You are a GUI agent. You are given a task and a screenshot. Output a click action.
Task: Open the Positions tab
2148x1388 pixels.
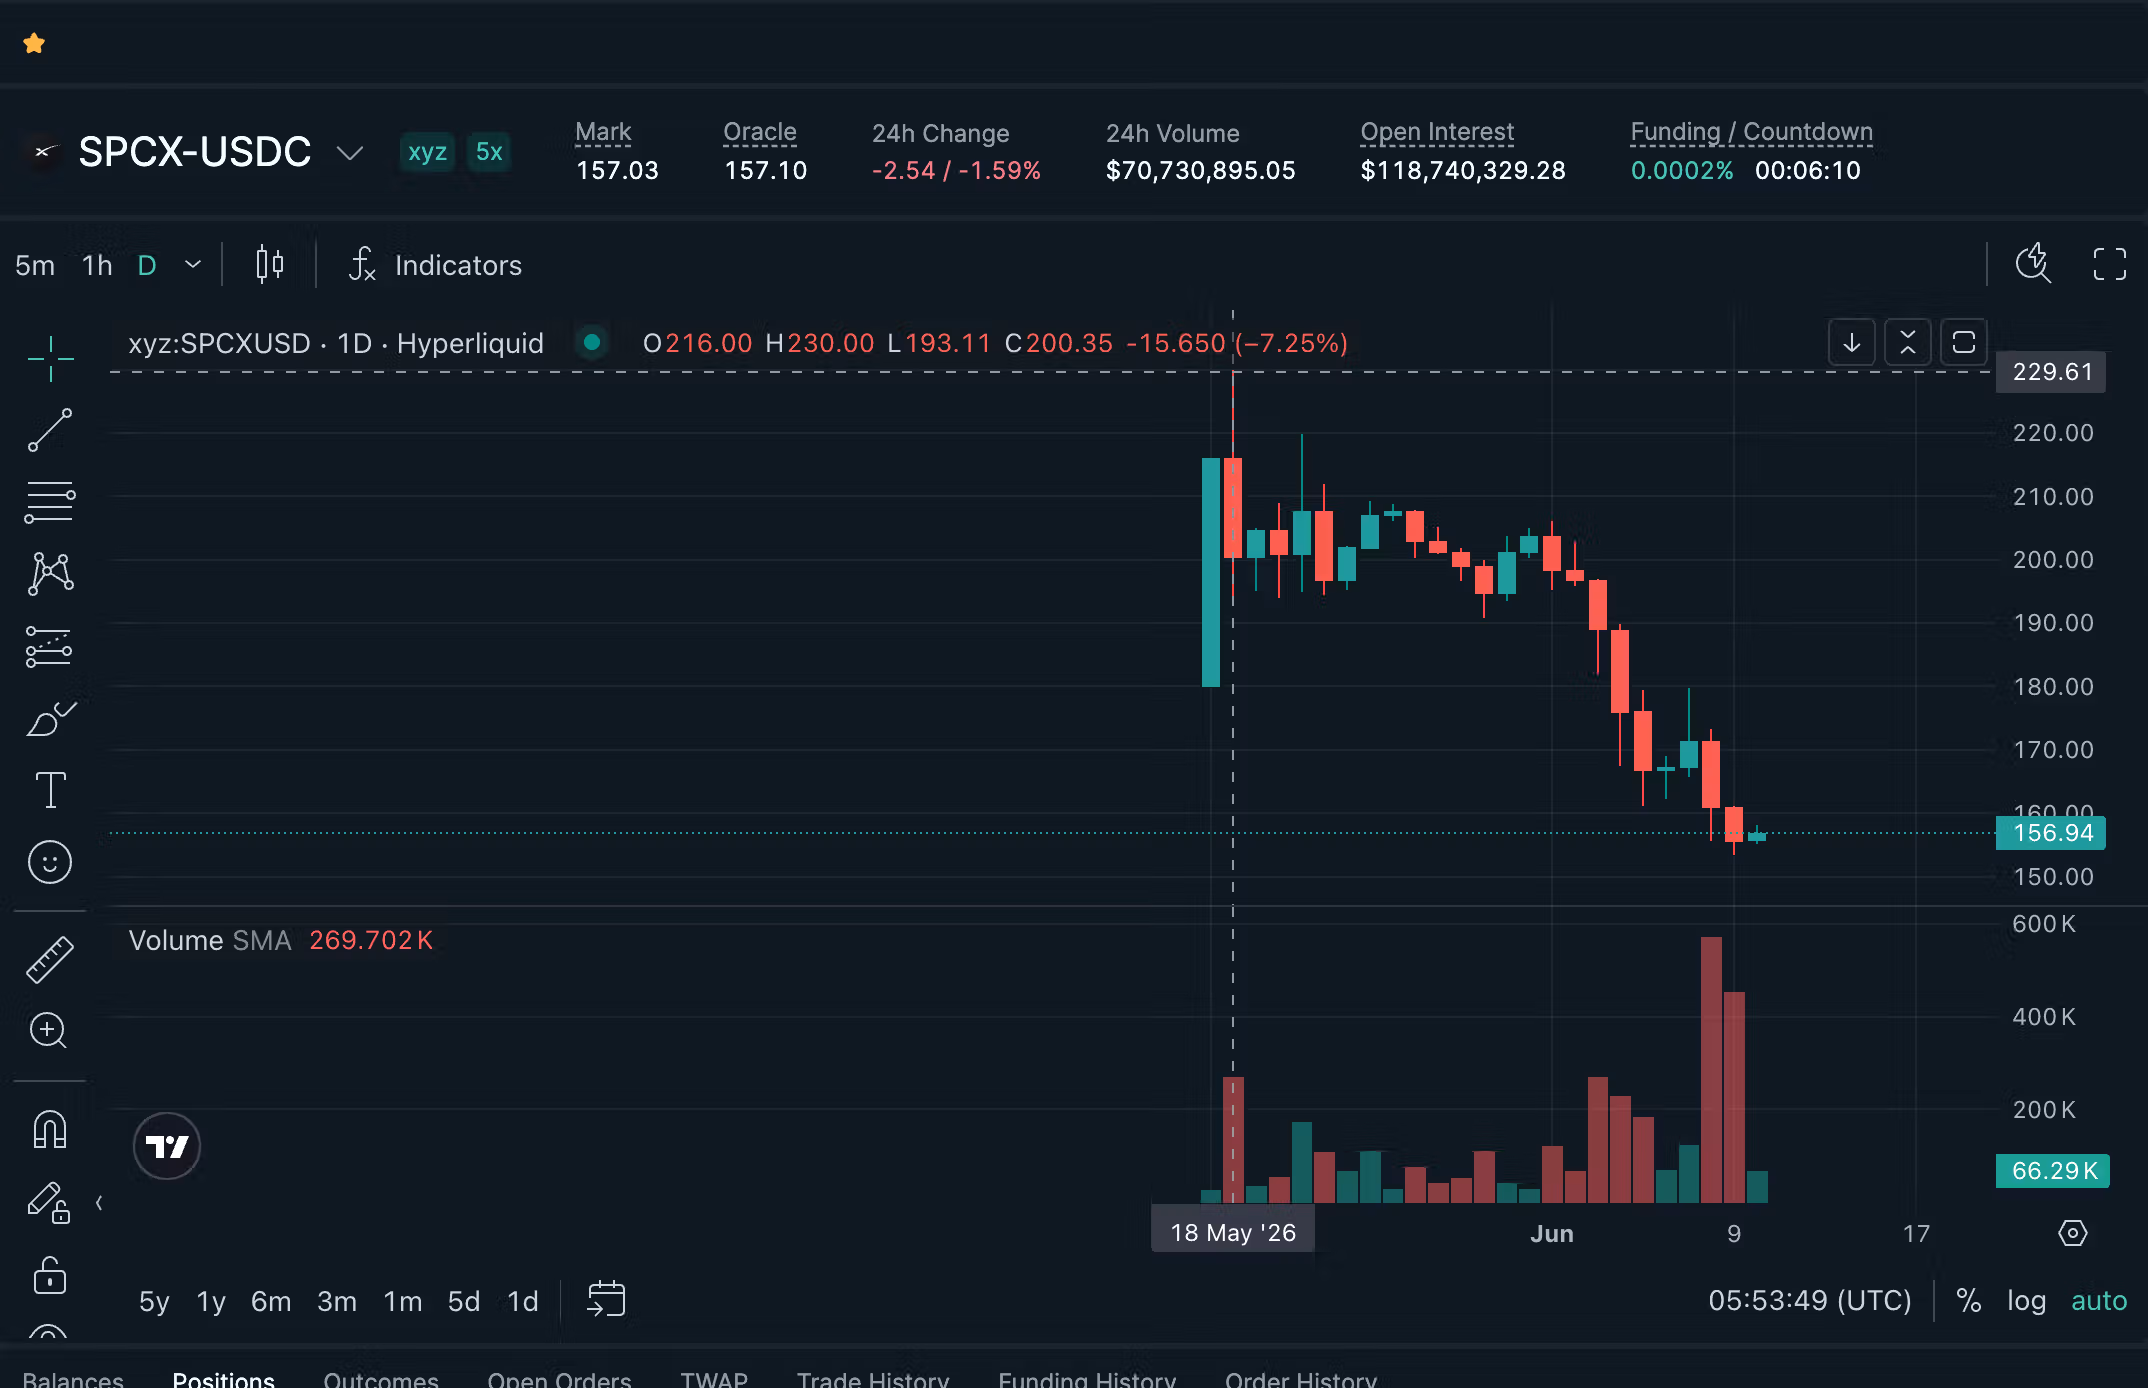(223, 1379)
